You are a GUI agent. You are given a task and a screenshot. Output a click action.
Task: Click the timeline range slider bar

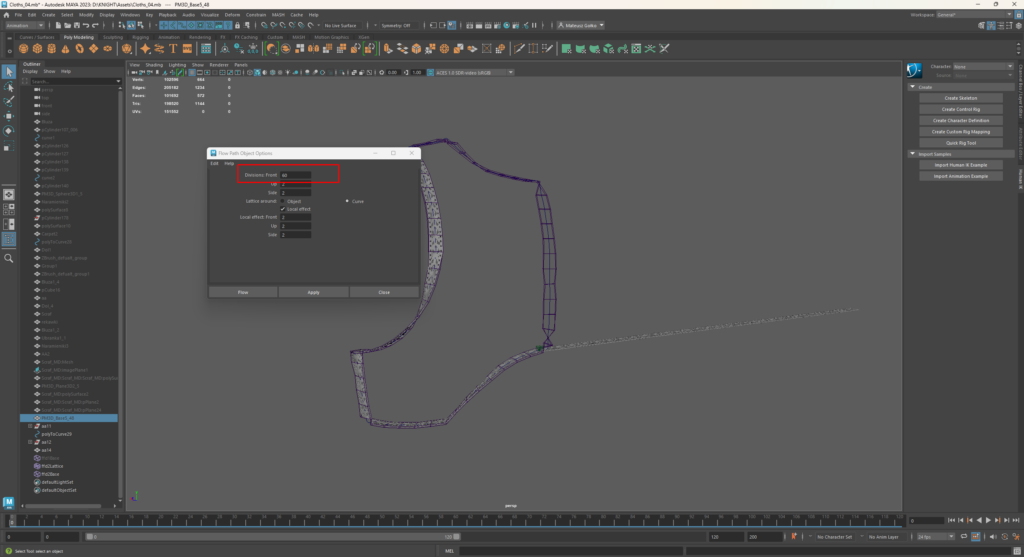(270, 537)
